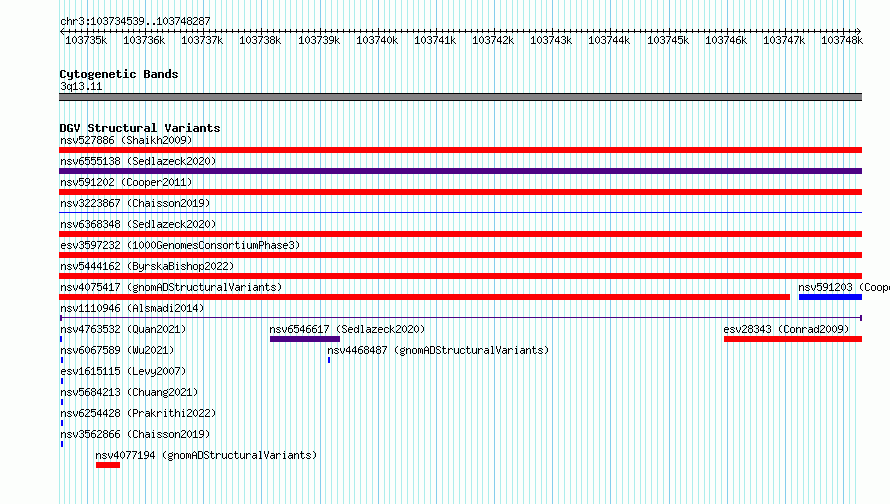The width and height of the screenshot is (890, 504).
Task: Open esv3597232 (1000GenomesConsortiumPhase3) label
Action: [180, 245]
